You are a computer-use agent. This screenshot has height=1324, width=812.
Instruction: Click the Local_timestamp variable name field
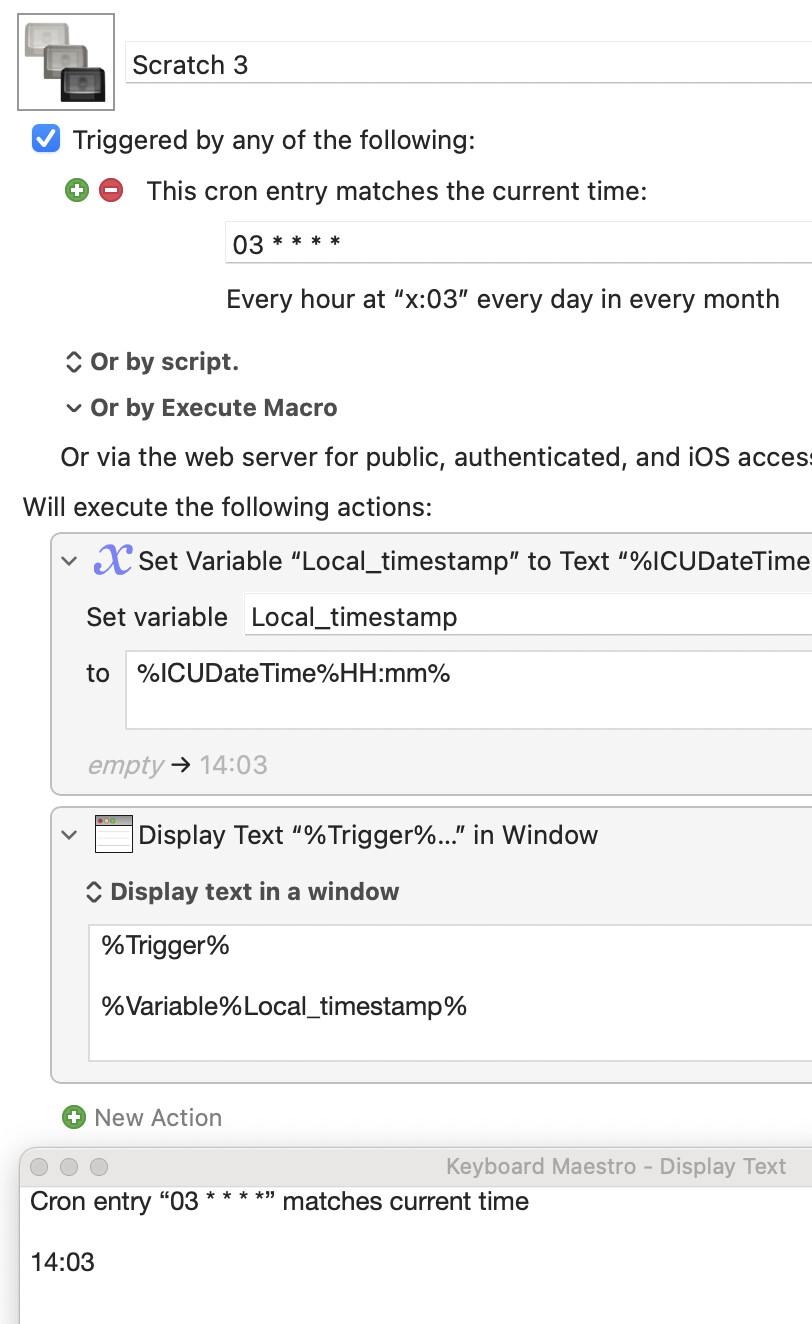(528, 617)
